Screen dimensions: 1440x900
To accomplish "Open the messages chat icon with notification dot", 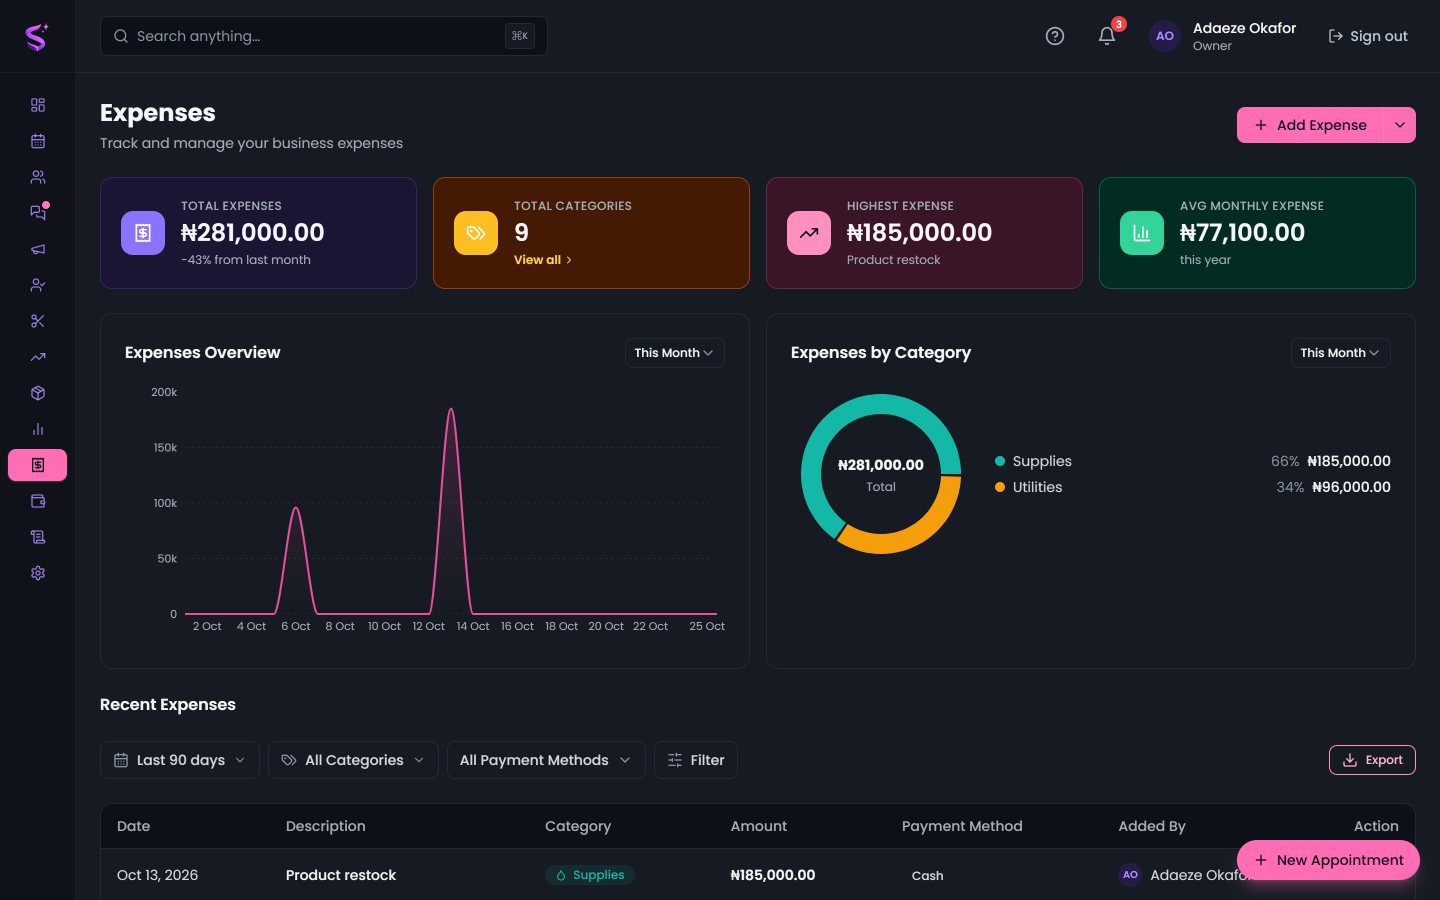I will [x=38, y=213].
